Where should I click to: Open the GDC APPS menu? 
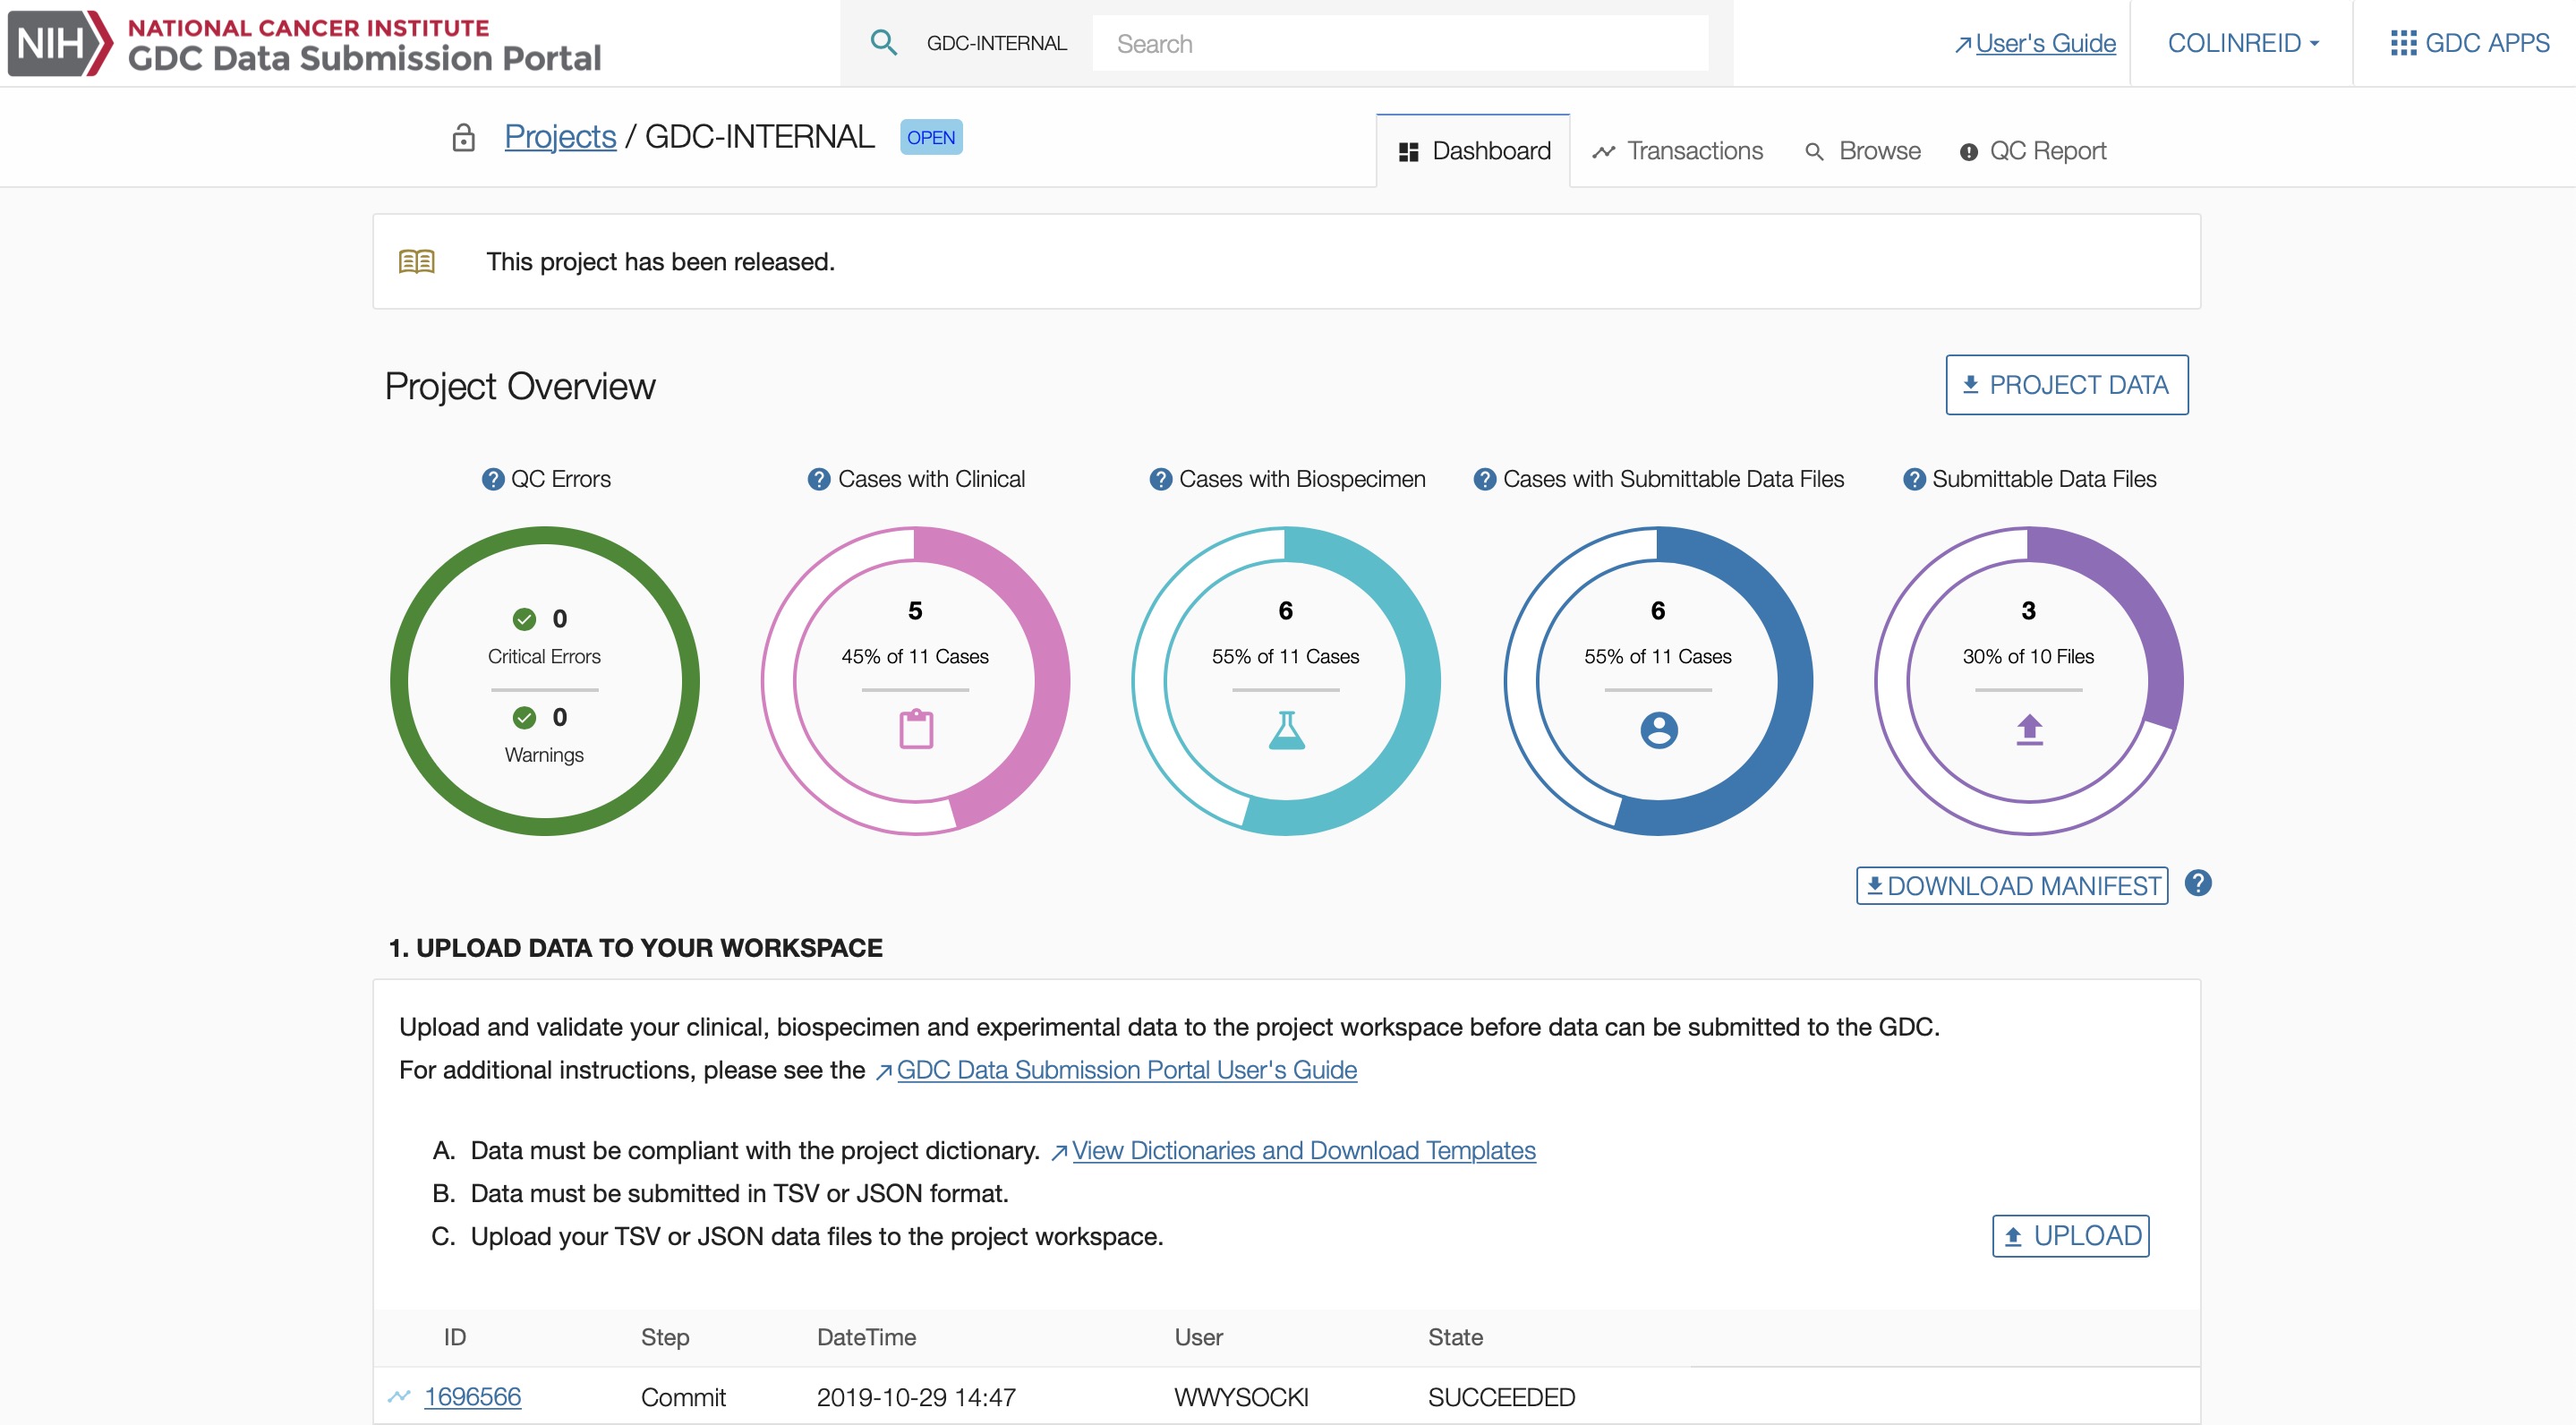(x=2470, y=43)
